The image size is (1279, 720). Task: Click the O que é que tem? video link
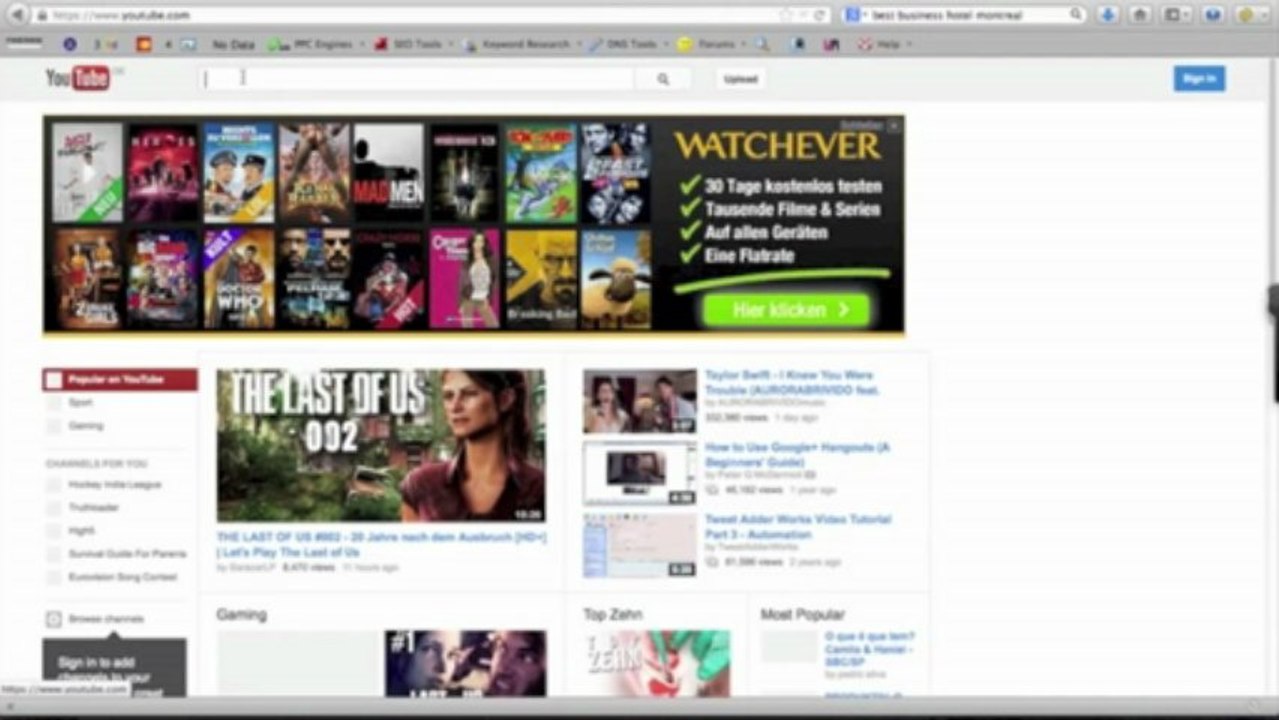[869, 650]
